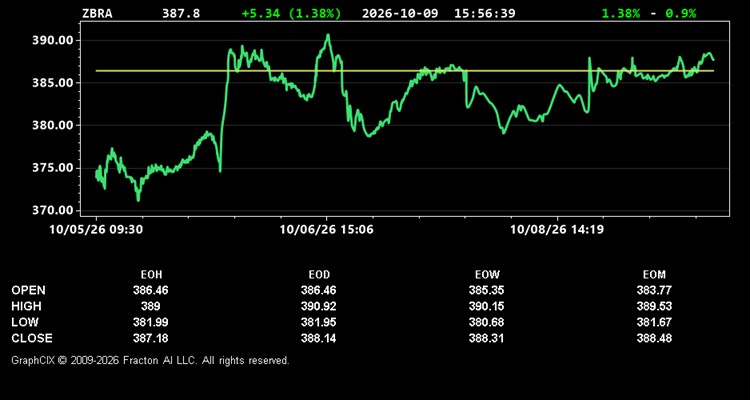Select the EOD low value 381.95
Viewport: 750px width, 400px height.
(319, 322)
